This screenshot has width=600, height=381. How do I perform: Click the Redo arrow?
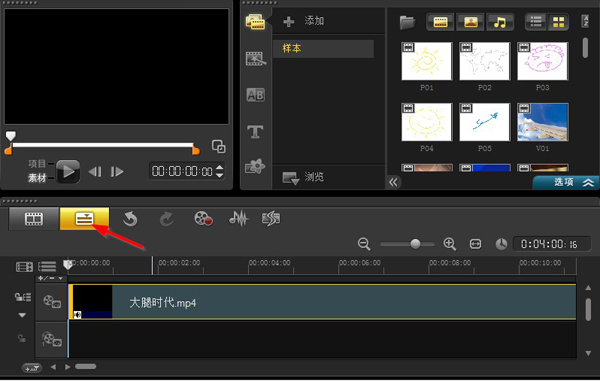(166, 219)
